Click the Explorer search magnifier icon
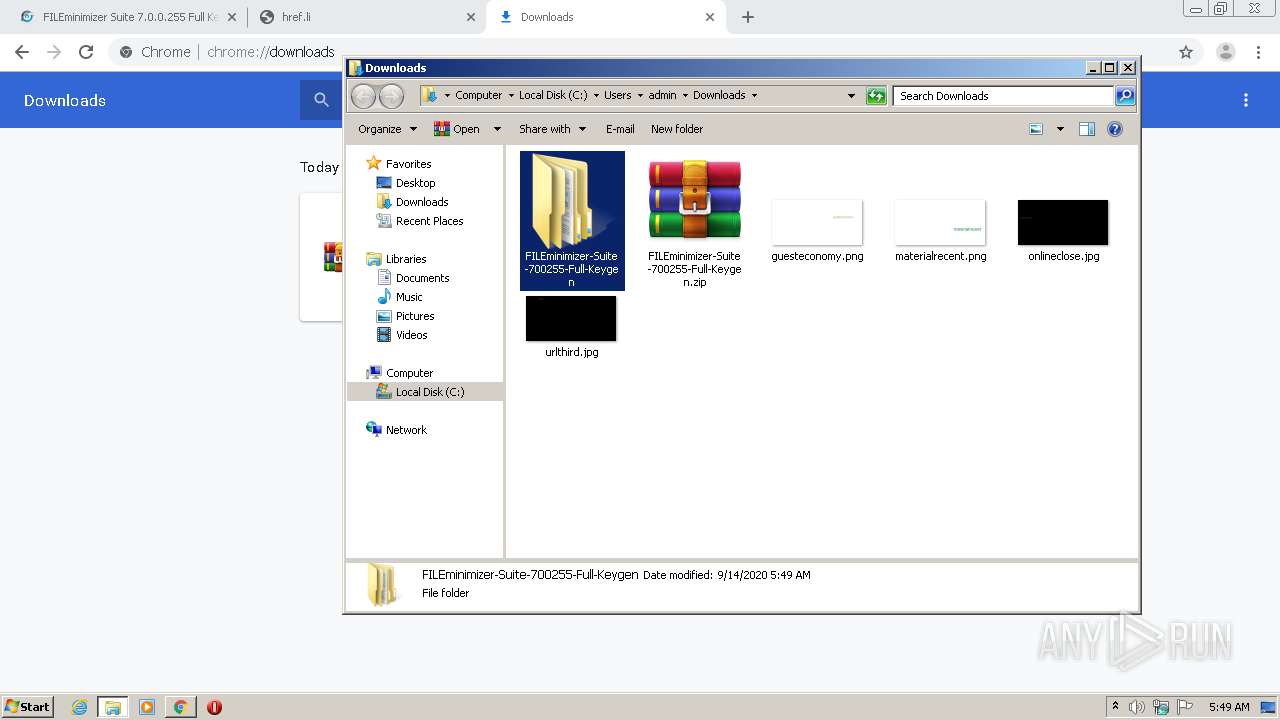The image size is (1280, 720). (x=1125, y=96)
